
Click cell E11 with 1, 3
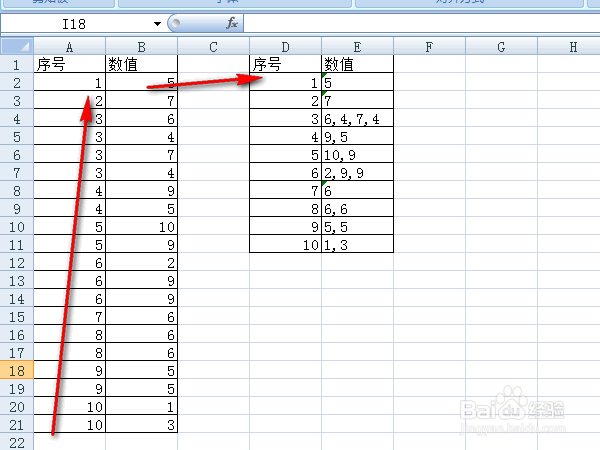[357, 244]
